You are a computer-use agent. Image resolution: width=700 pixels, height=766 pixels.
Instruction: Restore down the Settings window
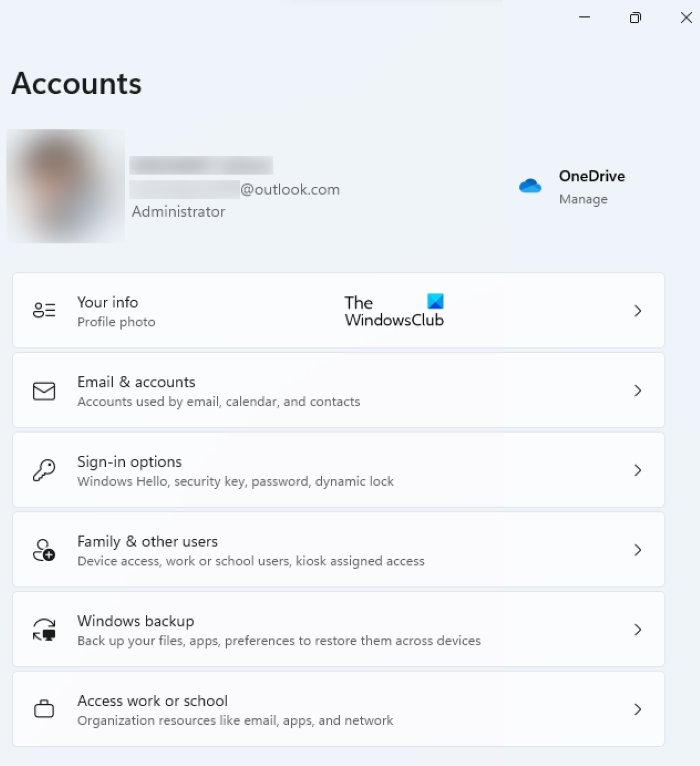click(x=635, y=18)
